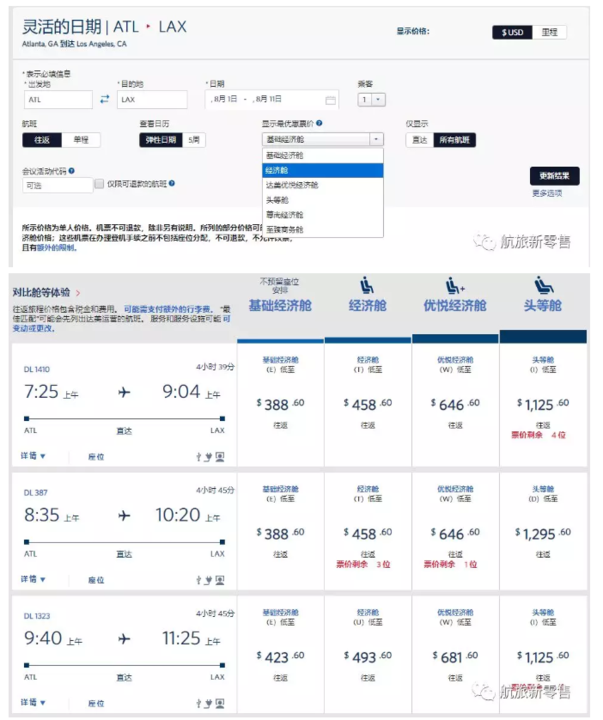Image resolution: width=603 pixels, height=720 pixels.
Task: Select Delta Comfort+ option in dropdown
Action: [x=322, y=185]
